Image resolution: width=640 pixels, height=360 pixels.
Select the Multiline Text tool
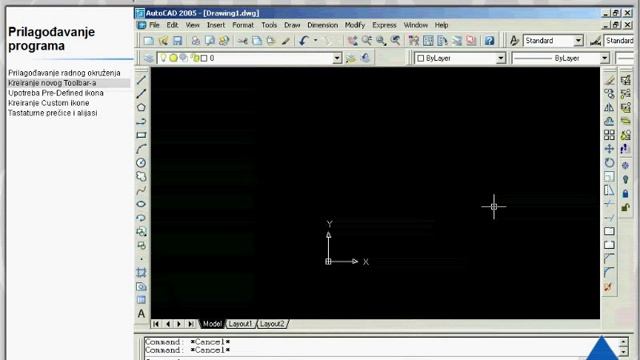point(141,313)
